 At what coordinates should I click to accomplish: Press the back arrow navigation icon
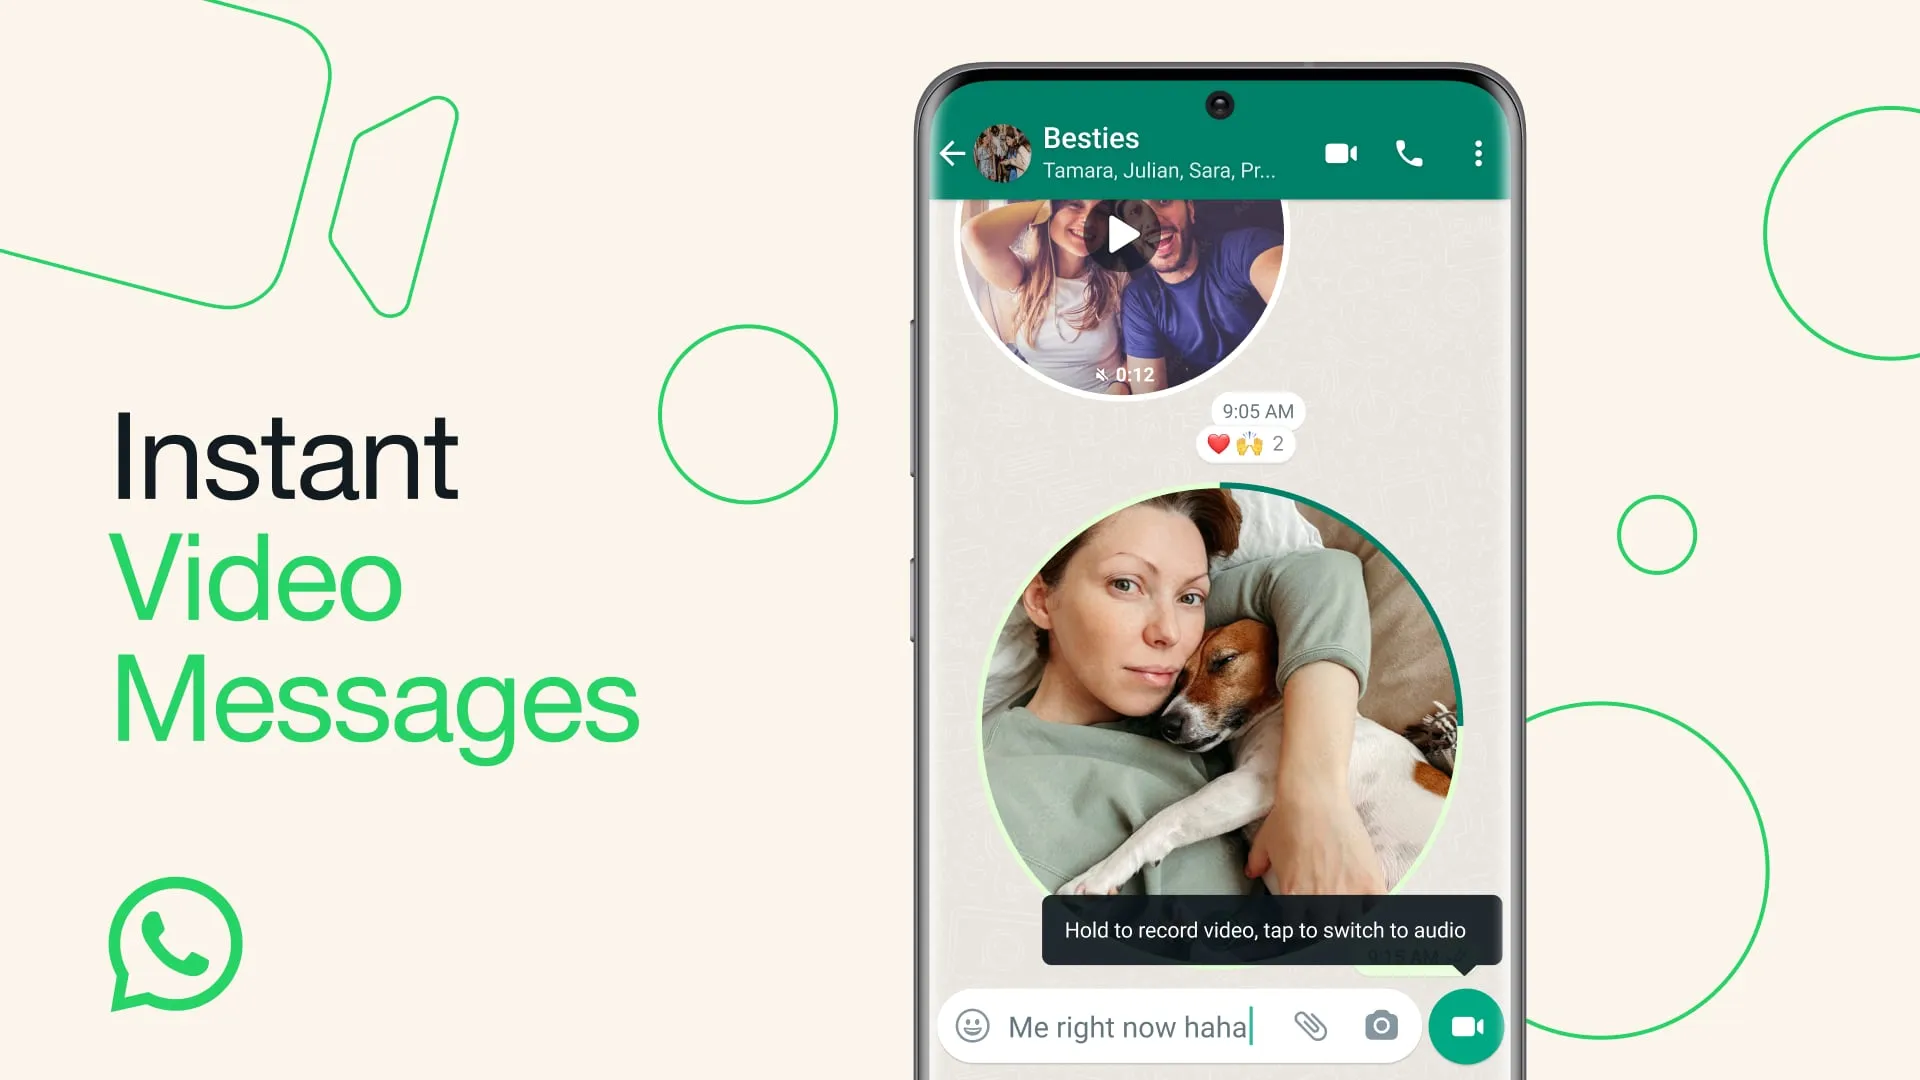953,150
